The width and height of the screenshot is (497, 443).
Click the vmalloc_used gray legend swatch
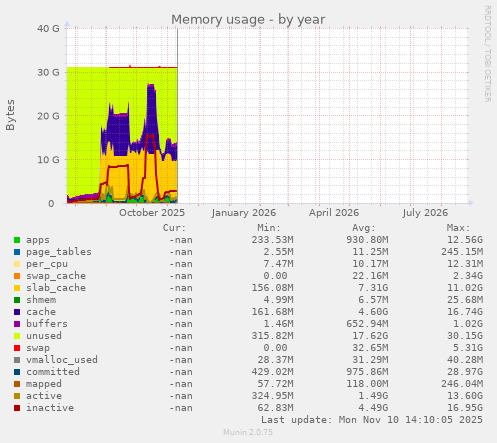[x=17, y=360]
